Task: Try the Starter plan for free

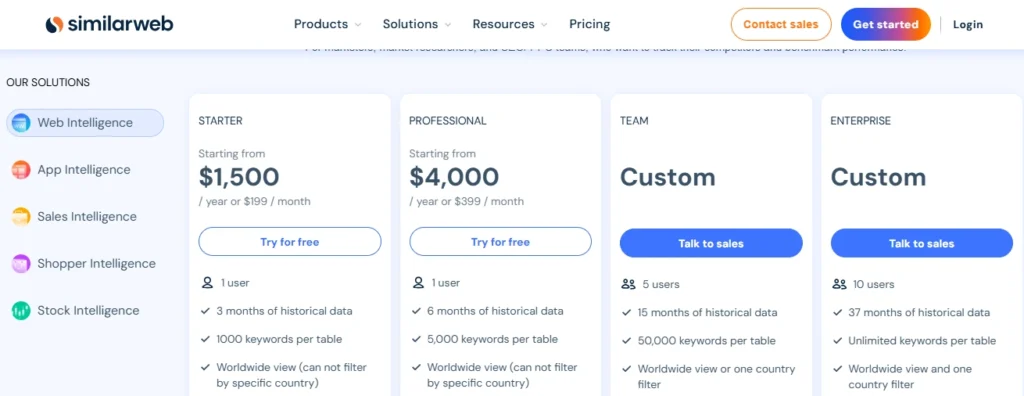Action: 290,242
